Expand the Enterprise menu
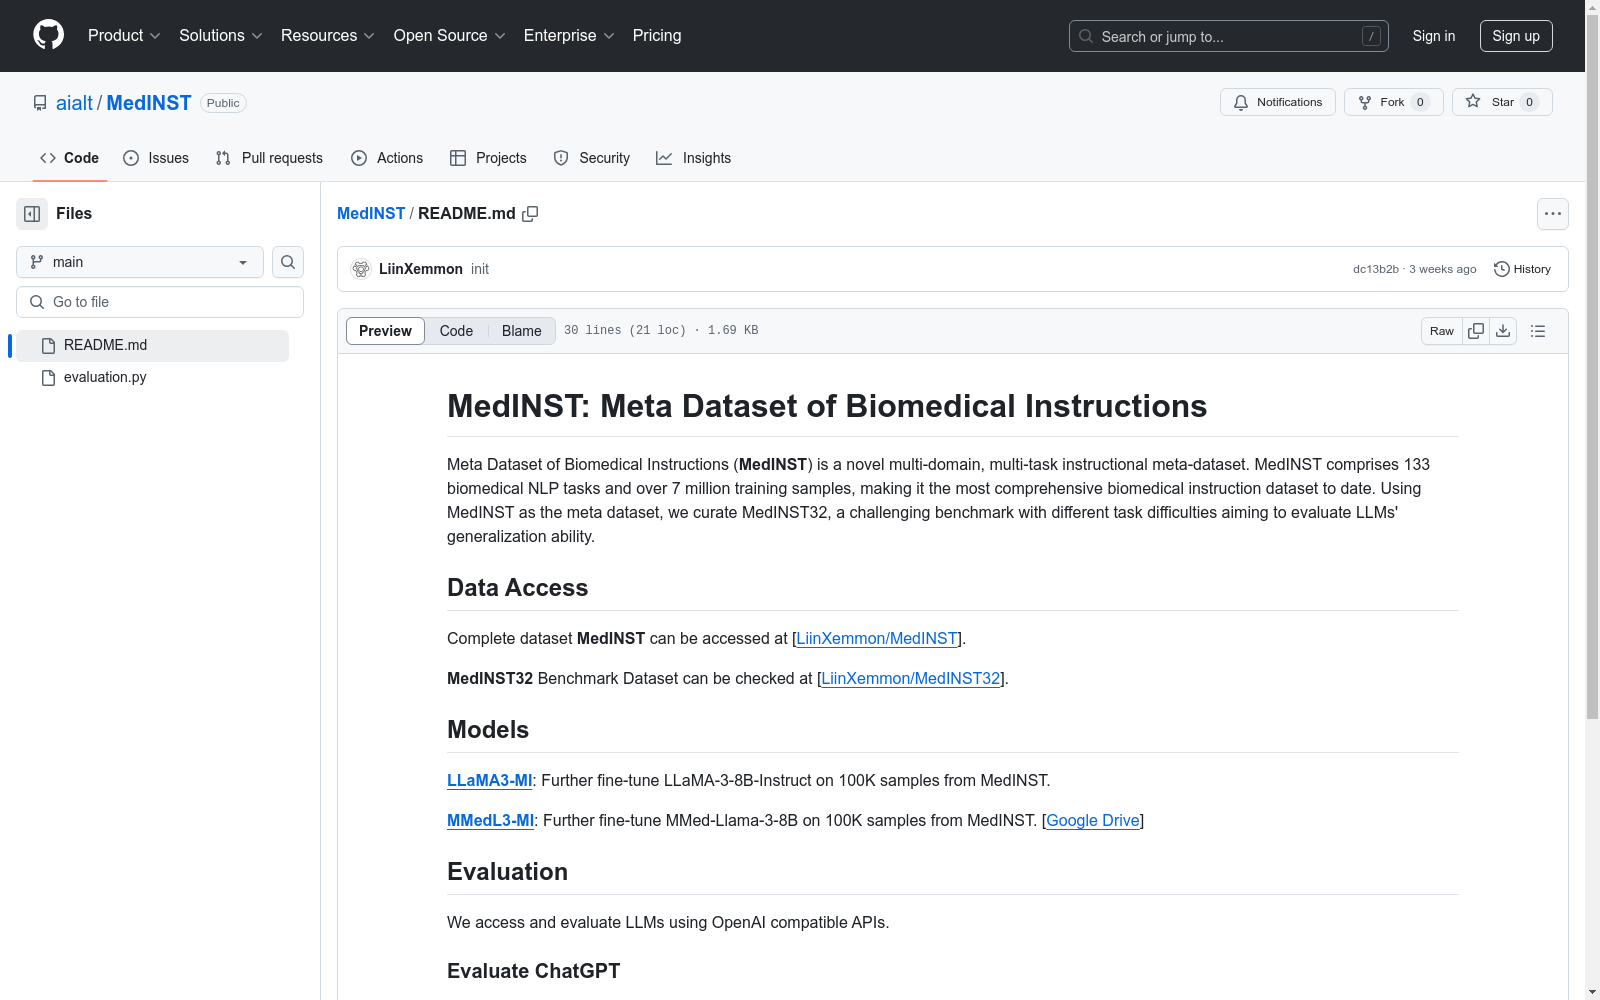The height and width of the screenshot is (1000, 1600). tap(567, 35)
